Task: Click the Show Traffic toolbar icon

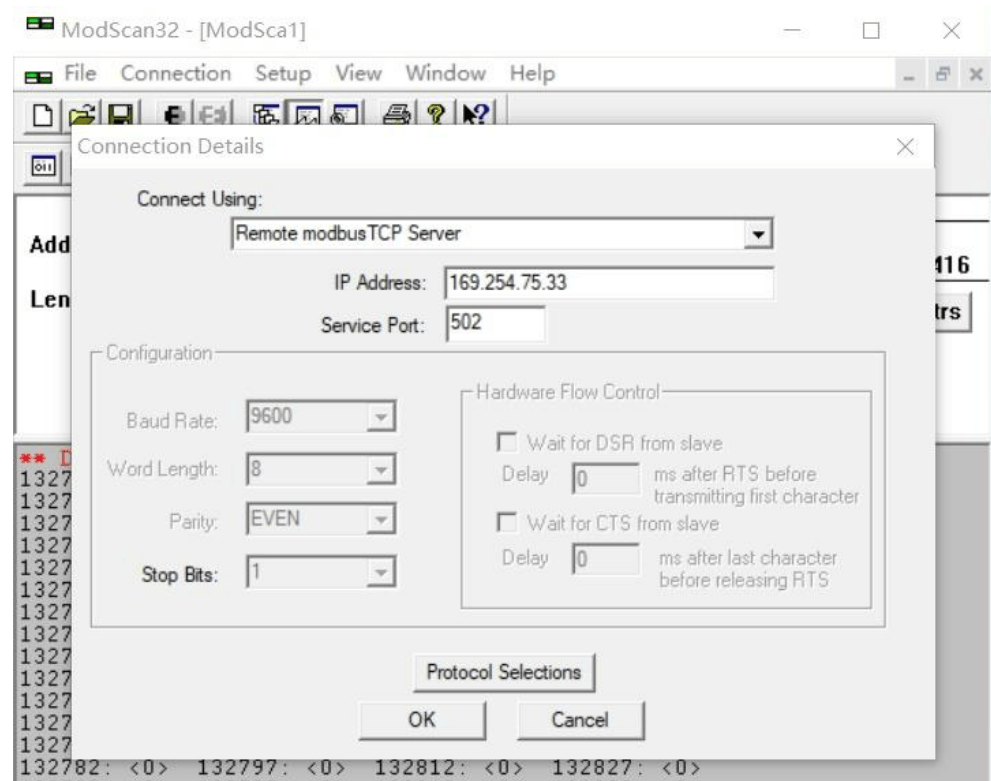Action: pos(345,115)
